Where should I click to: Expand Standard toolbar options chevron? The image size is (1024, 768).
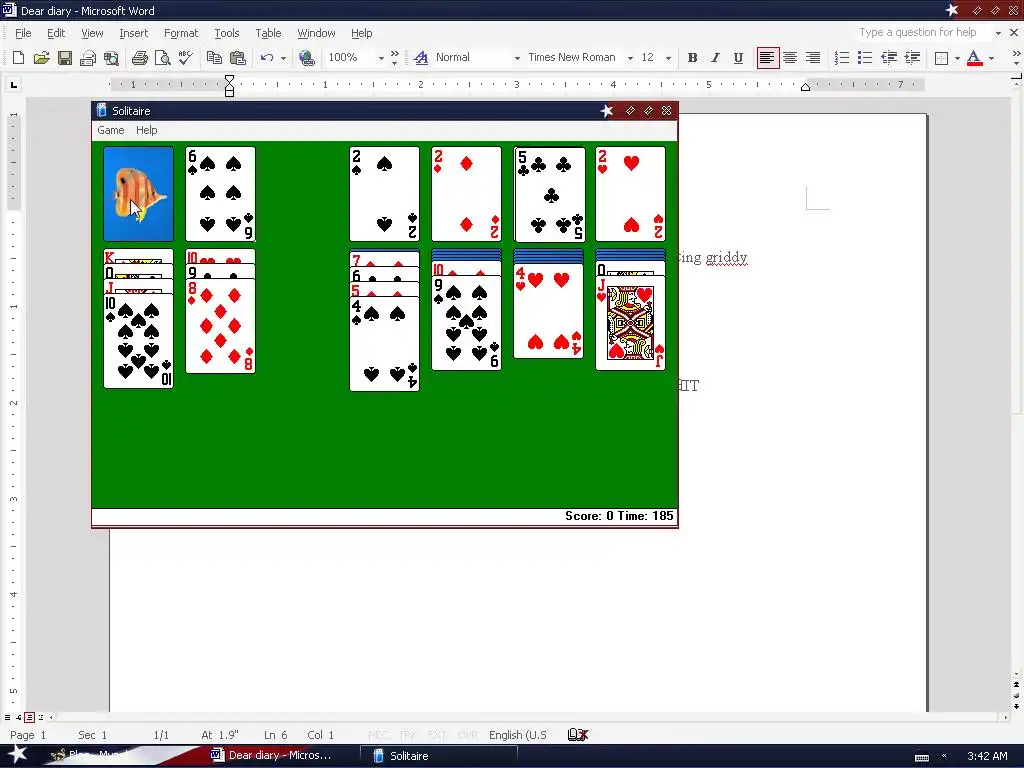tap(394, 58)
